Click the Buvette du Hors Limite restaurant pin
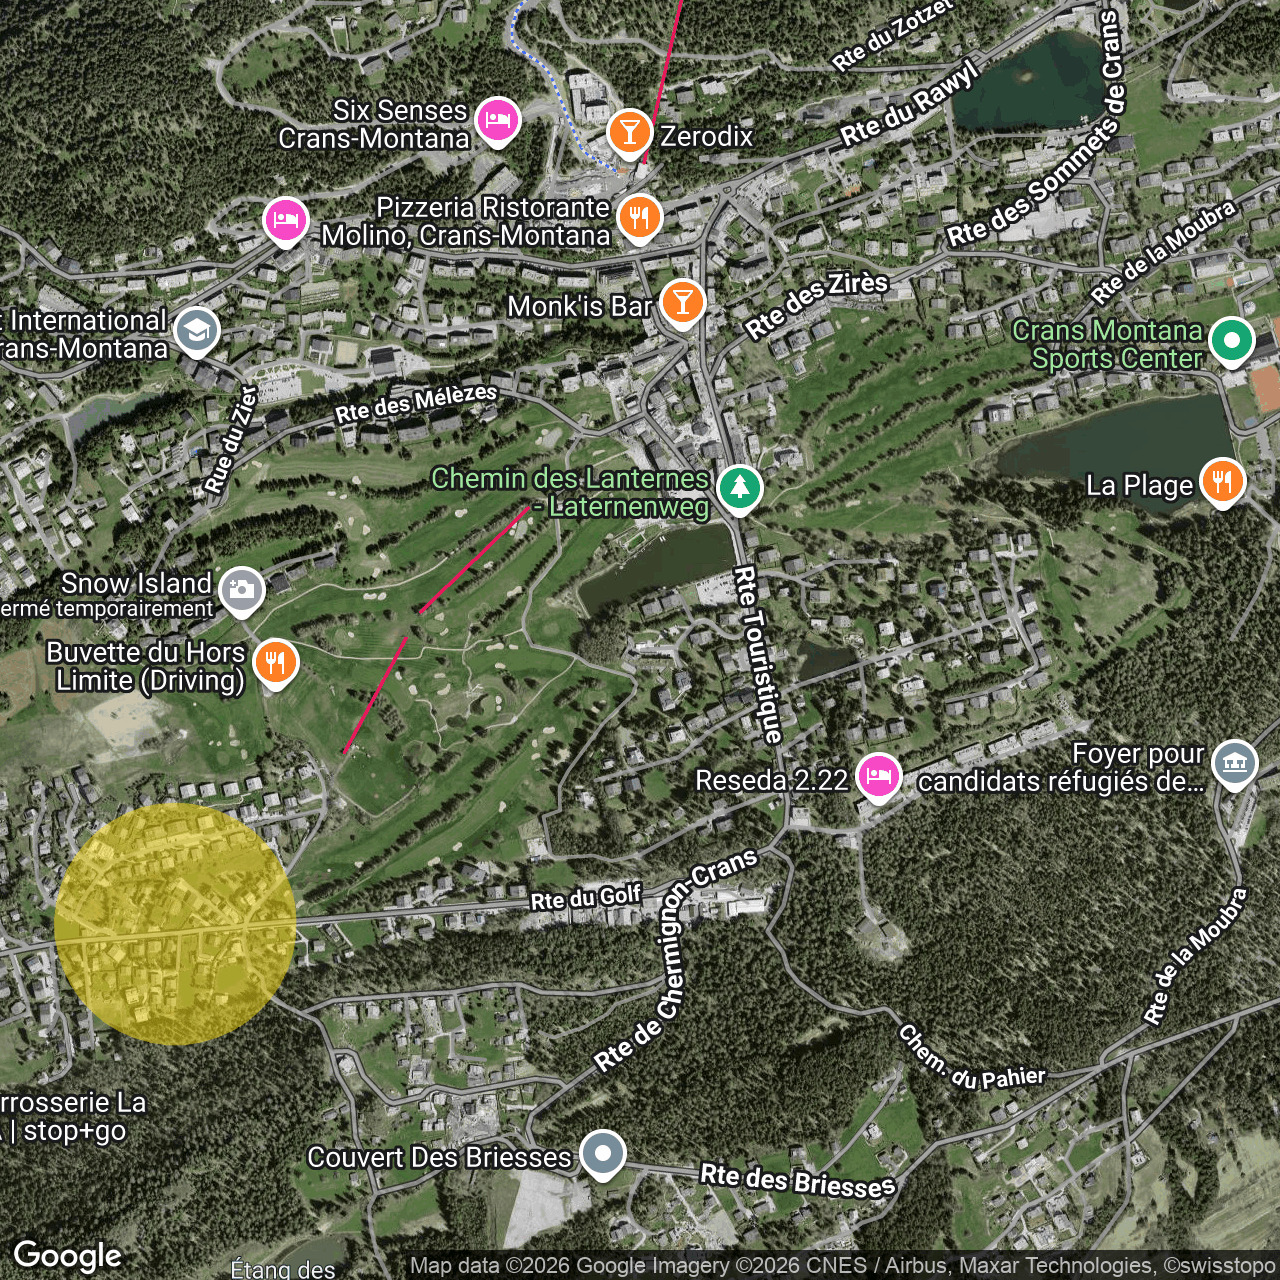 coord(276,663)
